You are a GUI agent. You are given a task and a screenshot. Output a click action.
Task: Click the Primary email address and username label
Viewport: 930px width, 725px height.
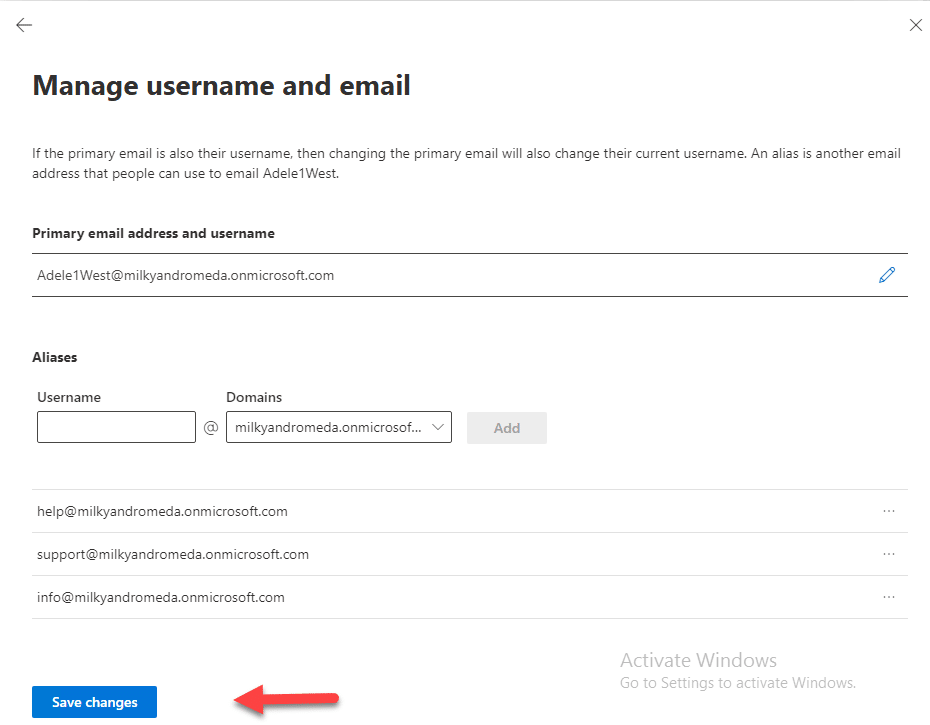(x=154, y=233)
